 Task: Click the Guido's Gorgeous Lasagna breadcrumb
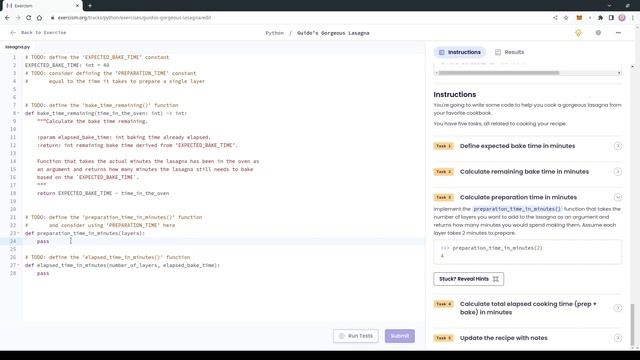(x=333, y=33)
